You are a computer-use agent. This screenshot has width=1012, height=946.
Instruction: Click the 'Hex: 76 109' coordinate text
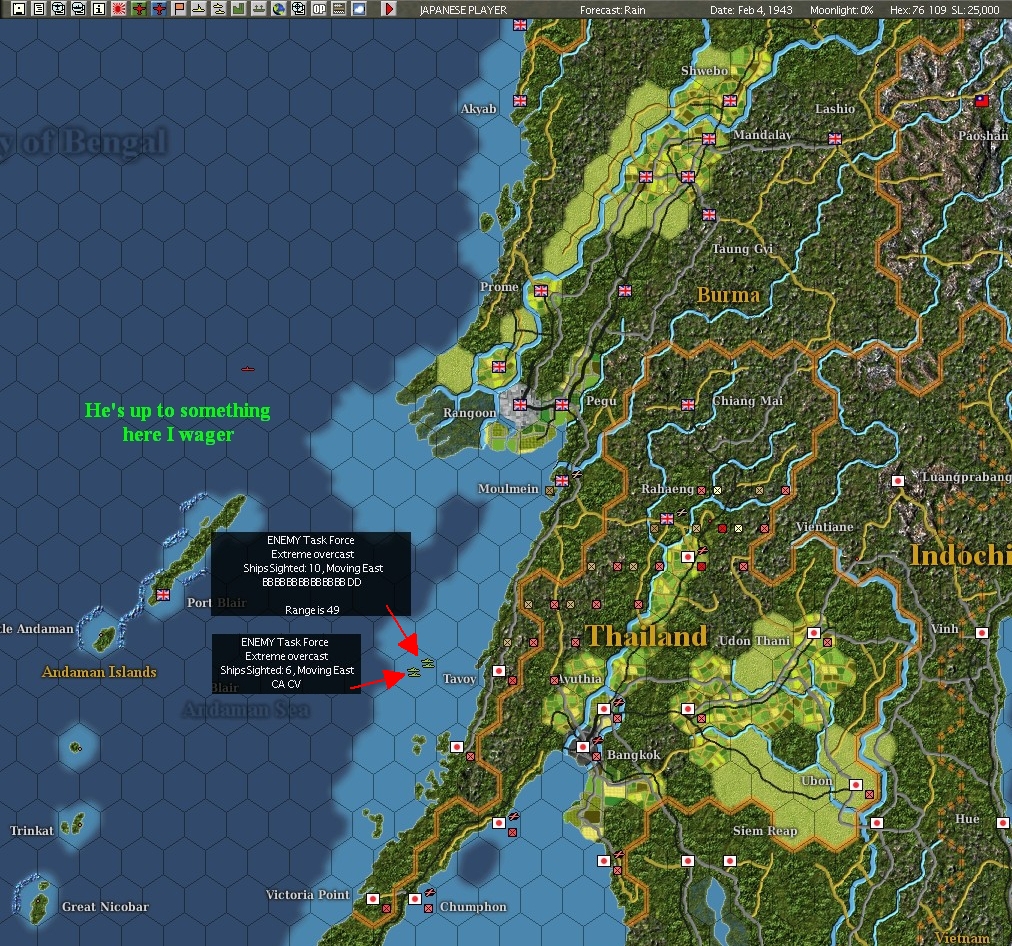[x=918, y=10]
